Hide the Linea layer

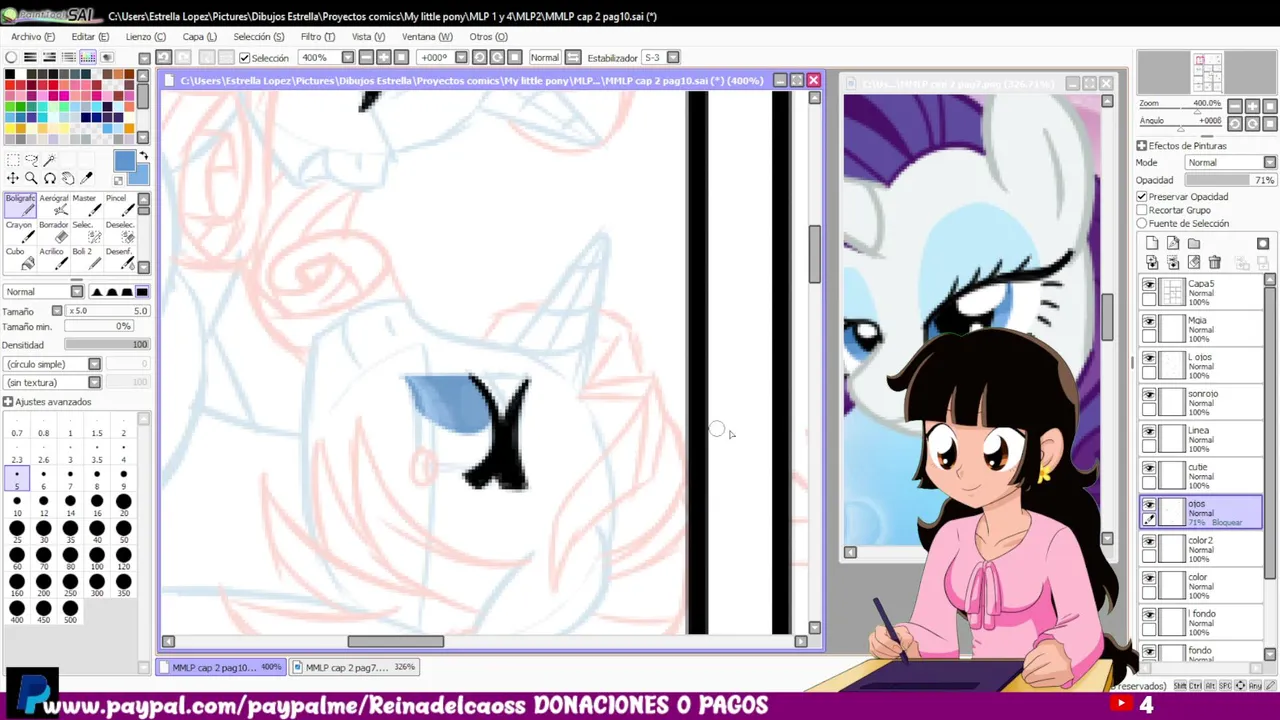[1149, 432]
